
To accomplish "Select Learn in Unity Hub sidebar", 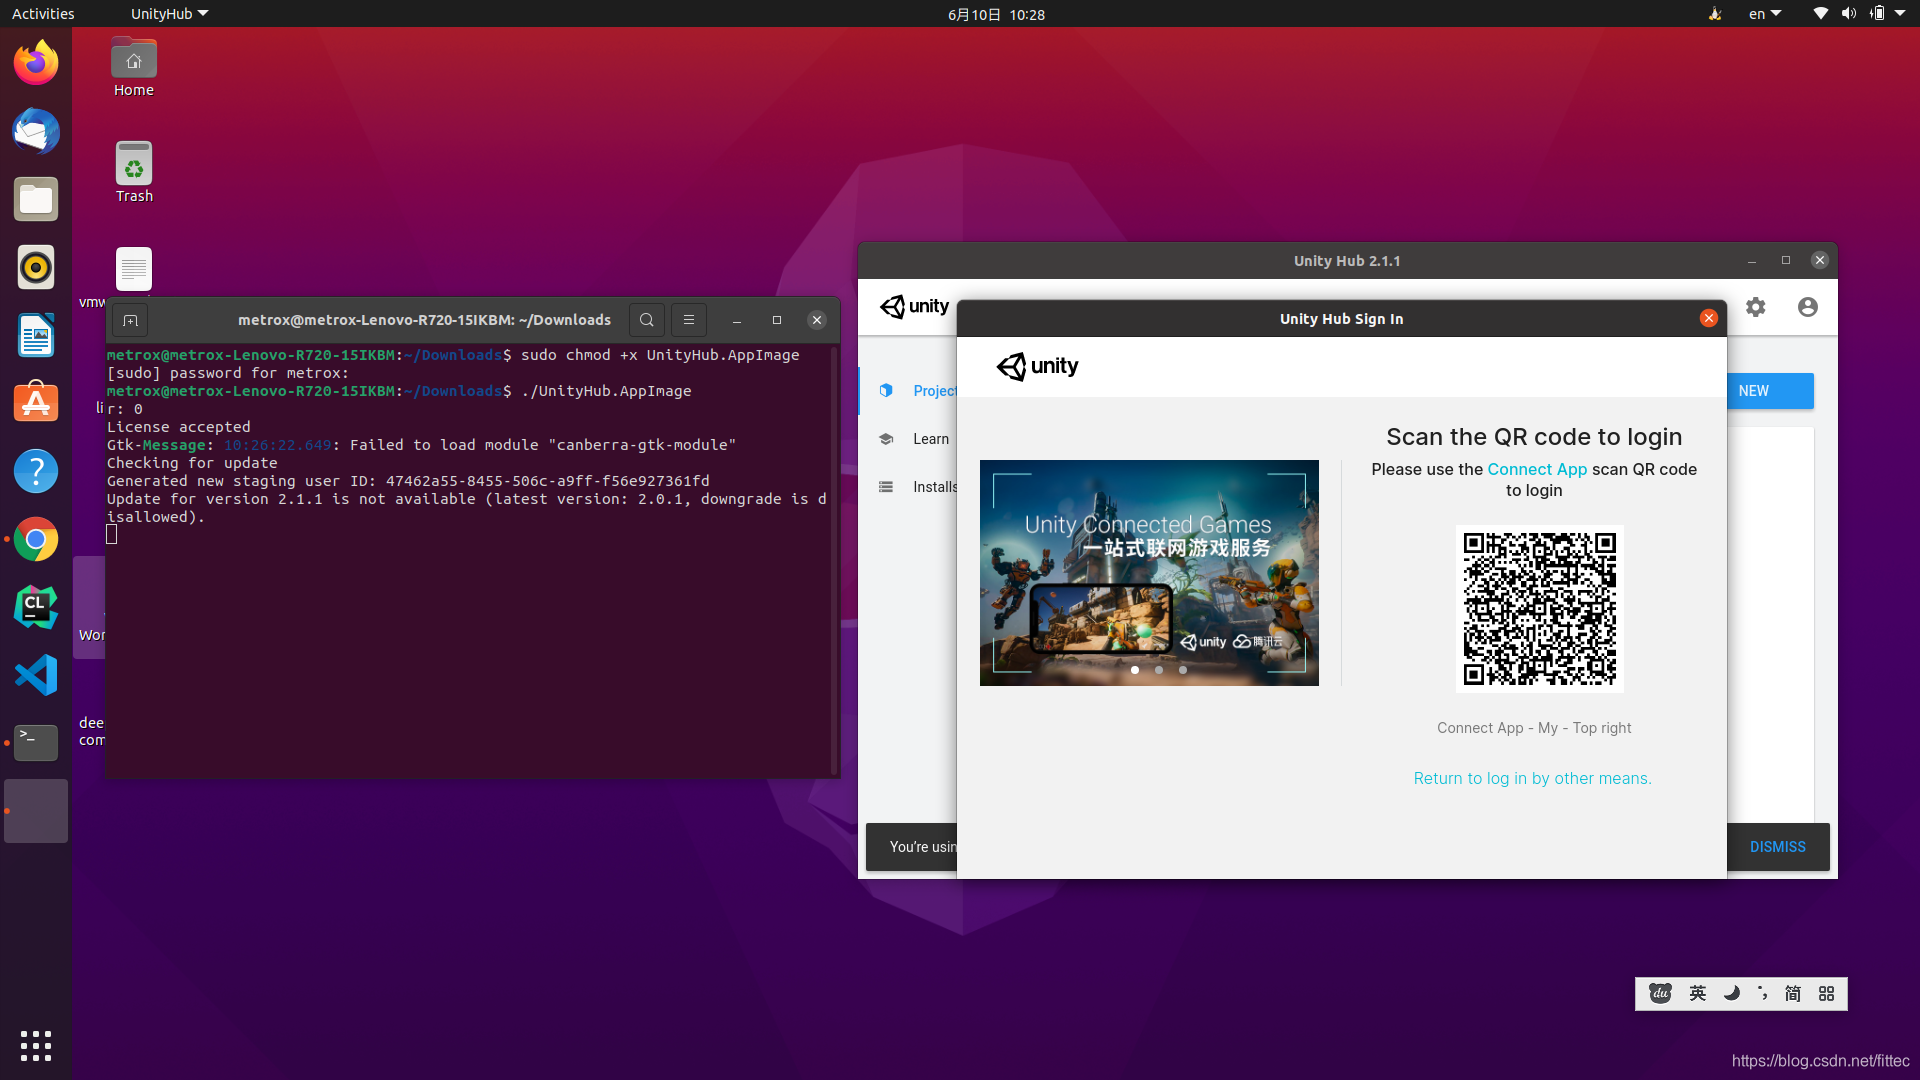I will click(908, 439).
